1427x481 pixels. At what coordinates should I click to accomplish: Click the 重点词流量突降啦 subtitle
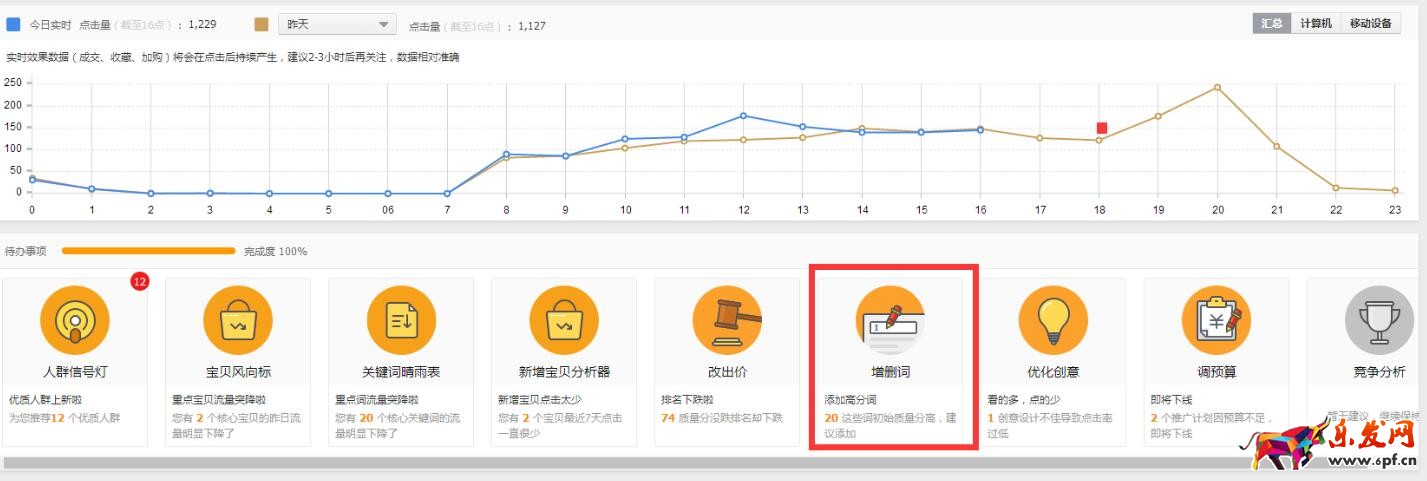click(x=376, y=400)
